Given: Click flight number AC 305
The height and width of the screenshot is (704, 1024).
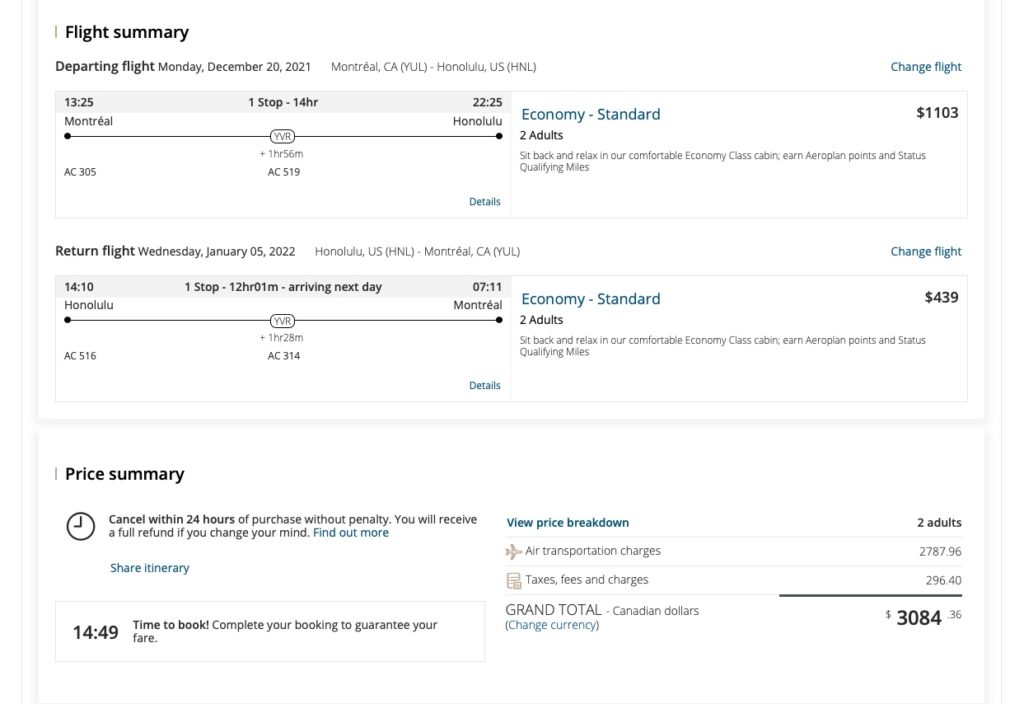Looking at the screenshot, I should click(x=80, y=172).
